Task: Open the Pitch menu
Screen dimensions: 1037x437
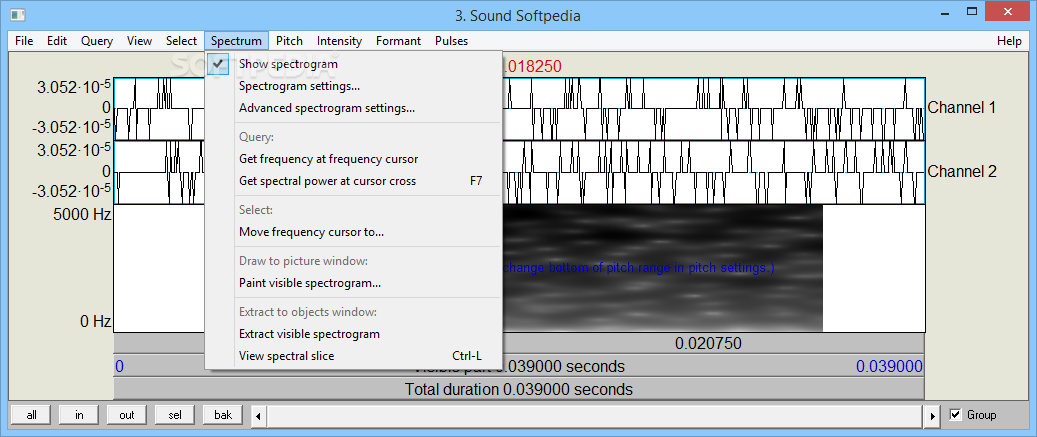Action: (290, 41)
